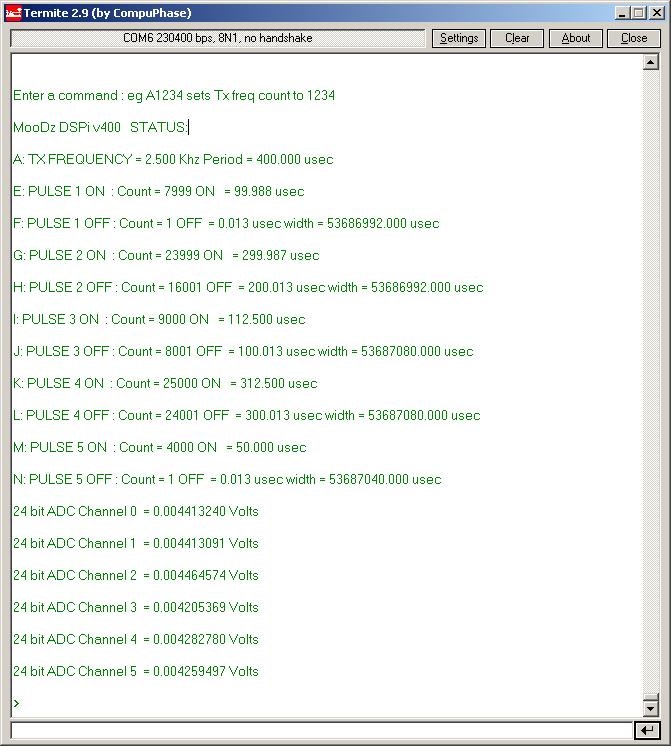Click the 'I: PULSE 3 ON' line
Image resolution: width=671 pixels, height=746 pixels.
[159, 319]
